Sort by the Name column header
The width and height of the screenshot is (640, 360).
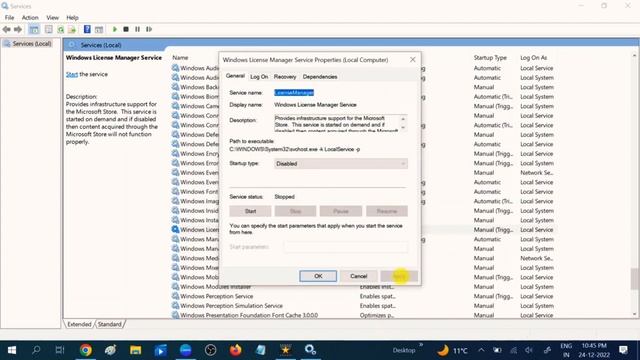pos(180,58)
